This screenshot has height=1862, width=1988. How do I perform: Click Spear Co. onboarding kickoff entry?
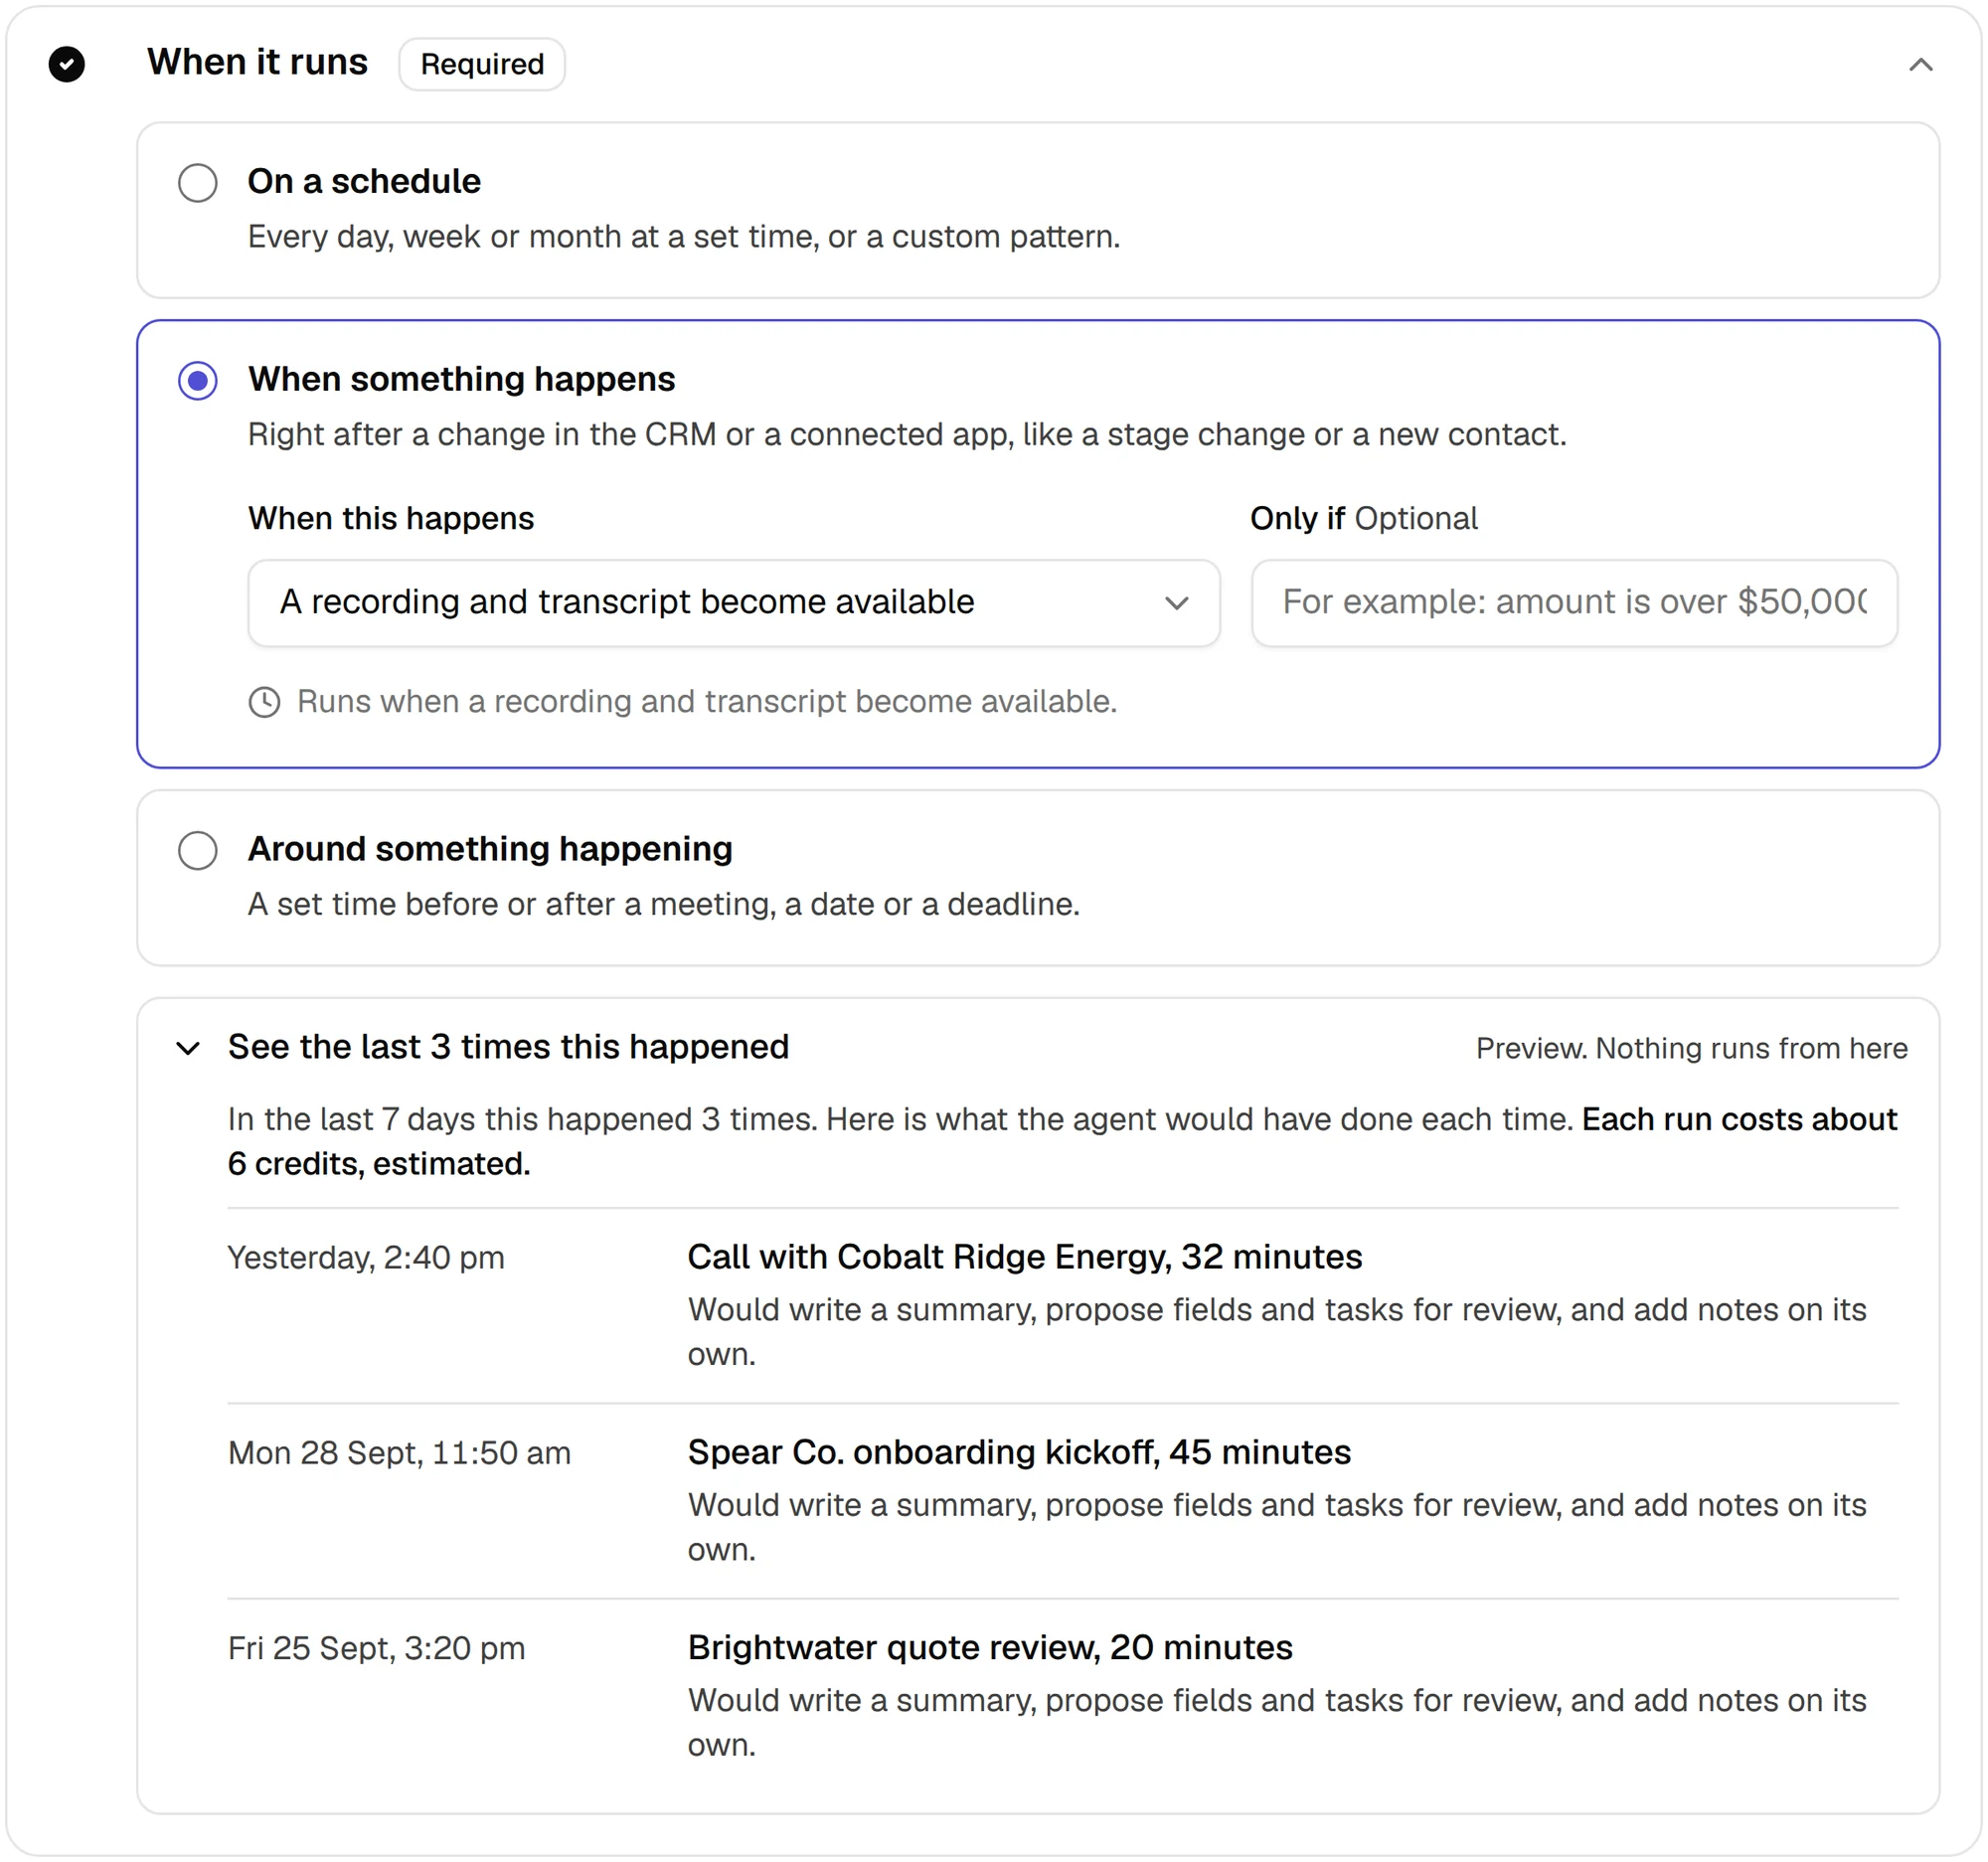1019,1452
